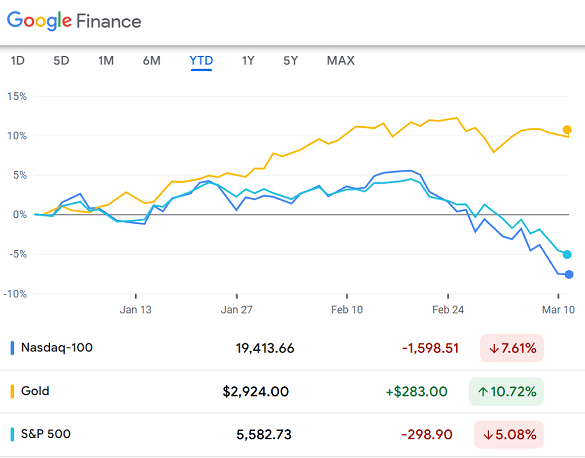
Task: Show the 5Y chart range
Action: tap(291, 60)
